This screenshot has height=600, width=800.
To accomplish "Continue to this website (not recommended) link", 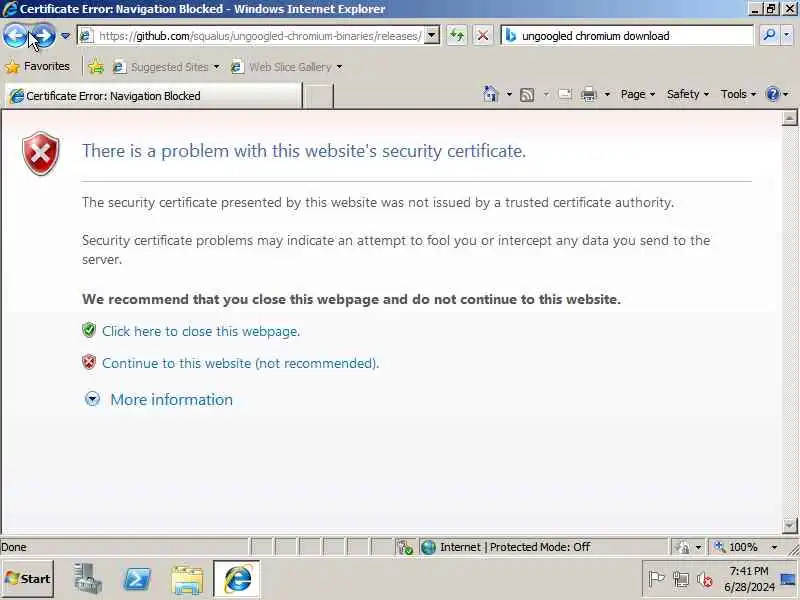I will tap(240, 363).
